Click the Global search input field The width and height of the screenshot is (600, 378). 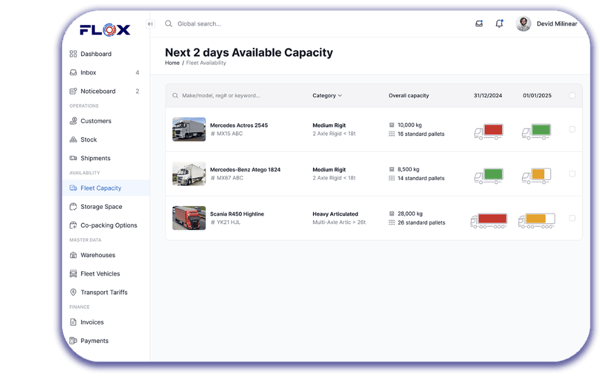click(199, 24)
